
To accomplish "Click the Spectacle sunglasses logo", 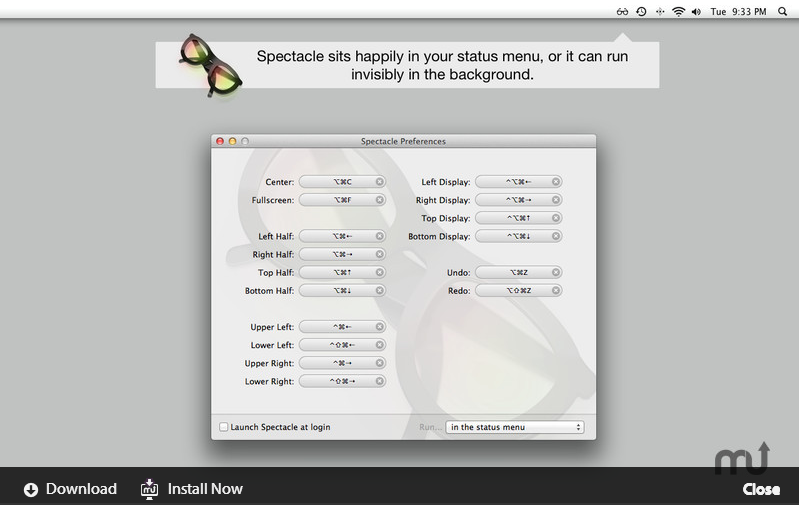I will 210,65.
